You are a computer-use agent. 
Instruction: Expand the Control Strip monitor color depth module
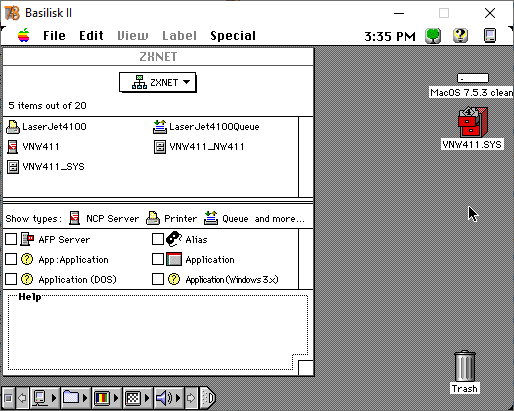107,398
